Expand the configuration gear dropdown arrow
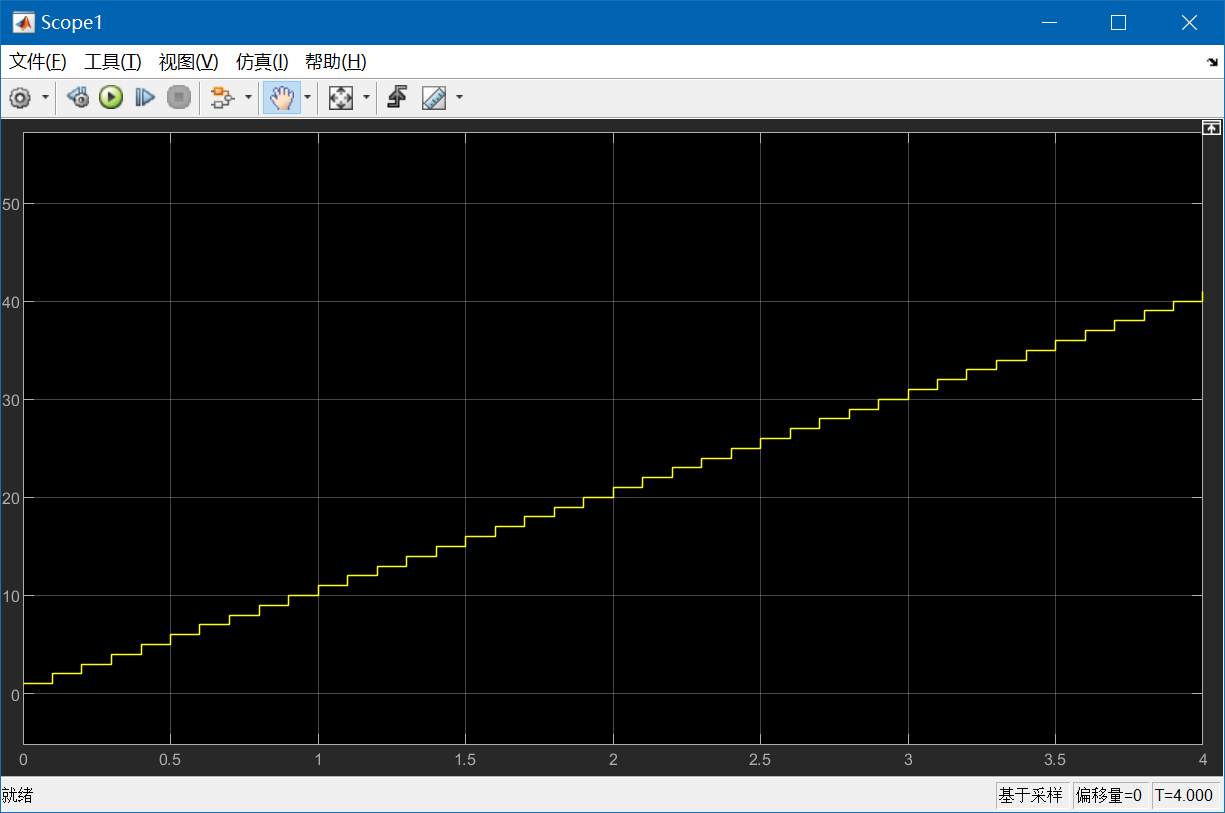Screen dimensions: 1225x813 [45, 98]
